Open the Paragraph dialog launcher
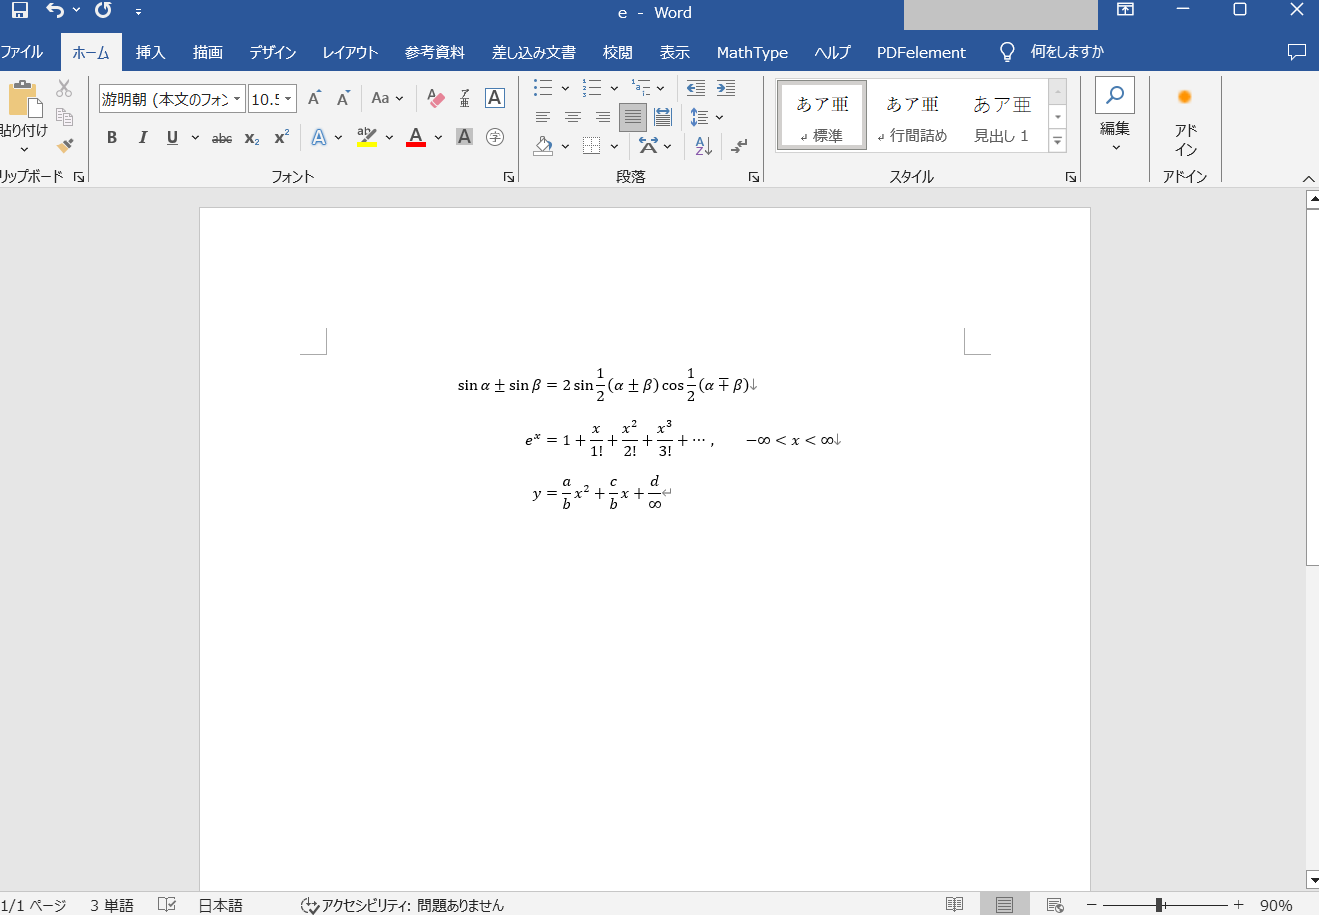Image resolution: width=1319 pixels, height=915 pixels. click(754, 177)
